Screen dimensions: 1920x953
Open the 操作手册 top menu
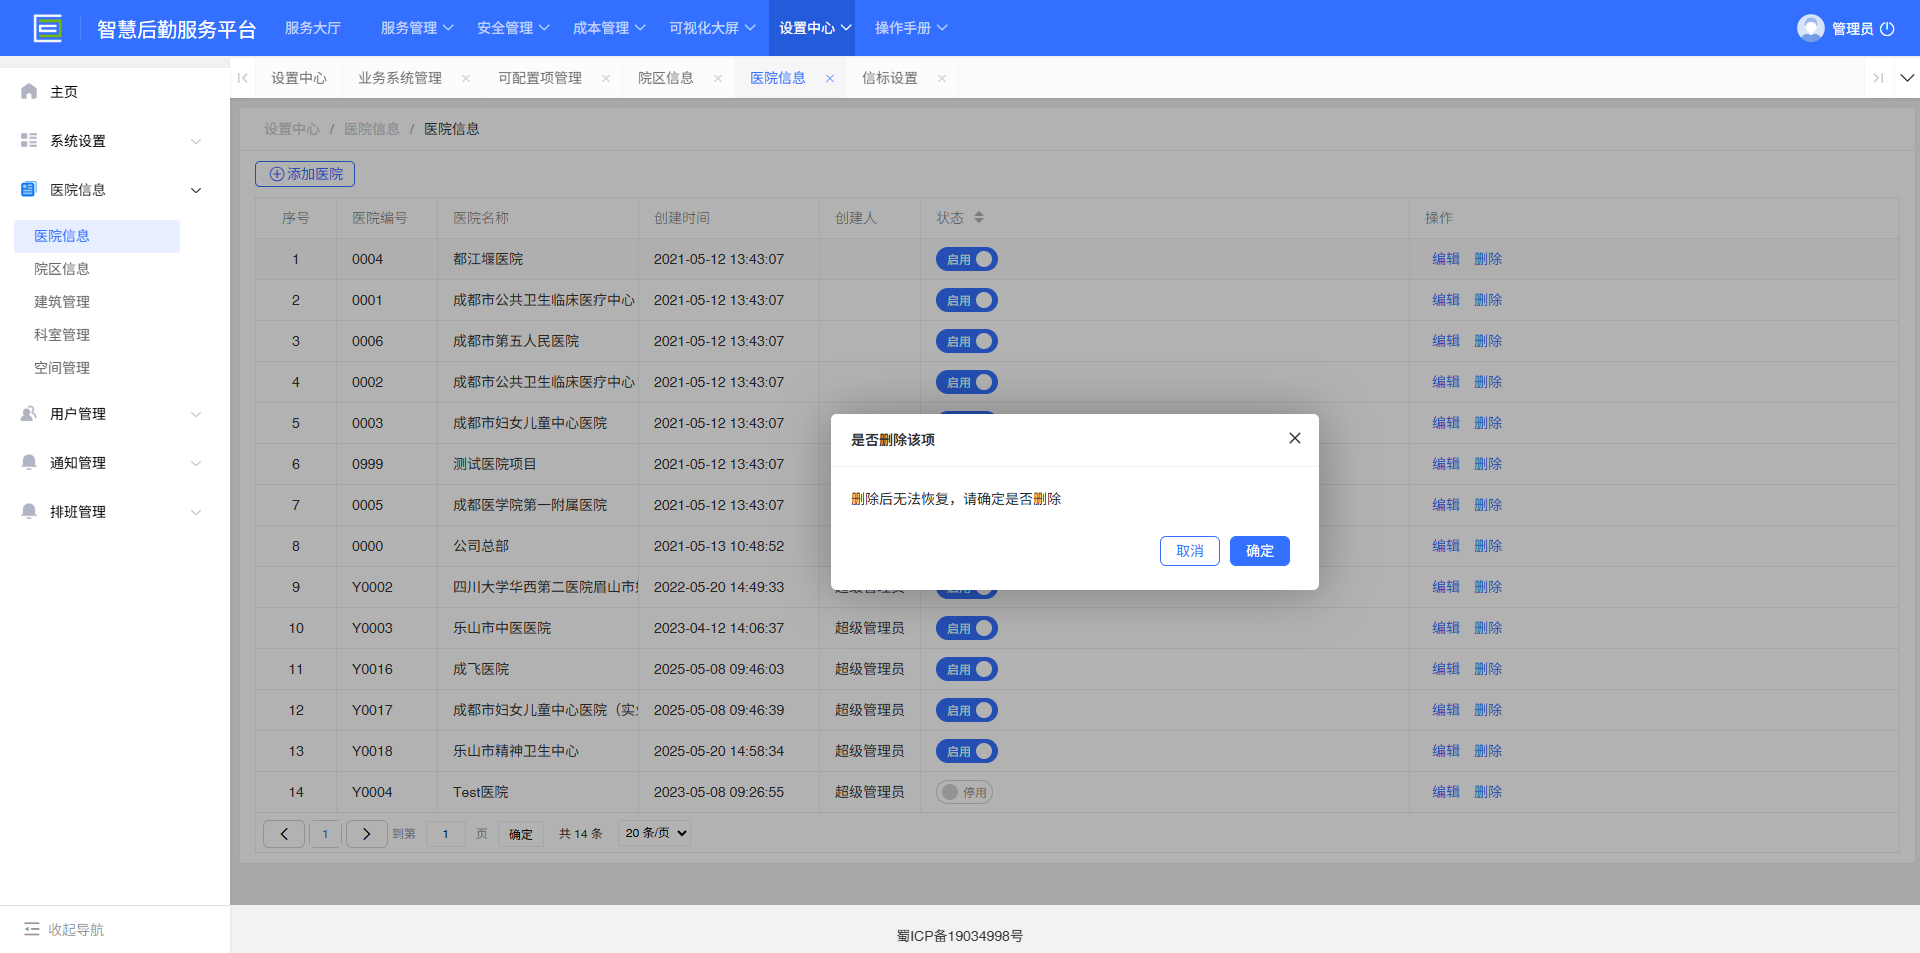[911, 28]
